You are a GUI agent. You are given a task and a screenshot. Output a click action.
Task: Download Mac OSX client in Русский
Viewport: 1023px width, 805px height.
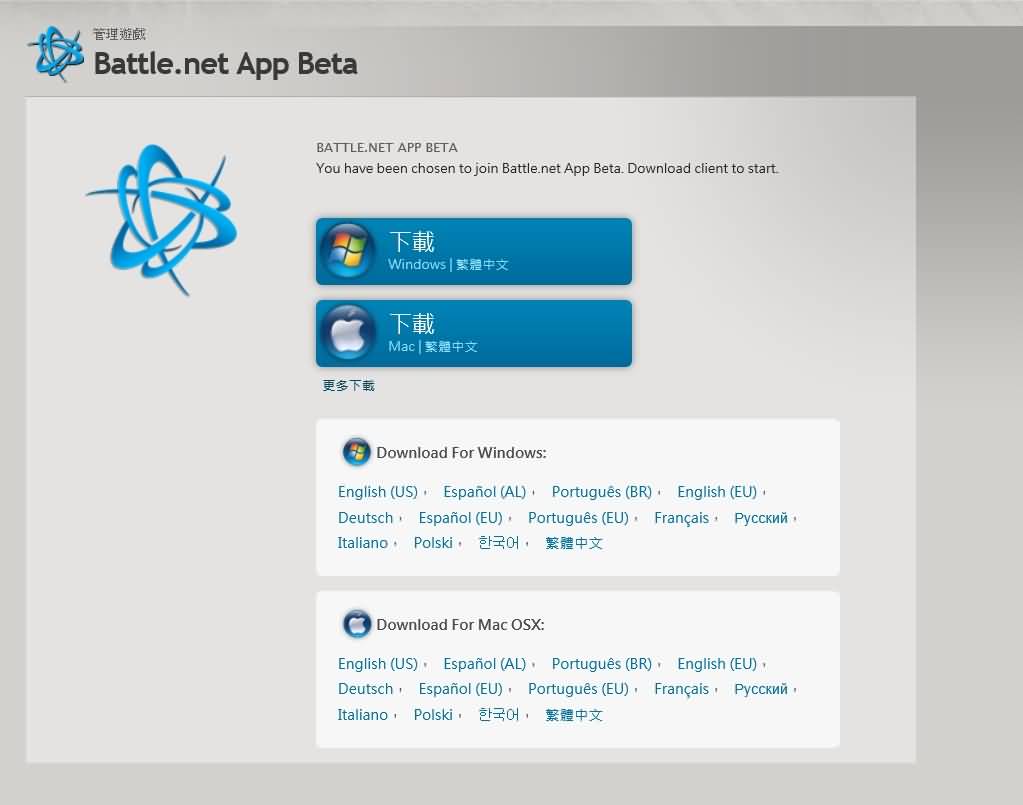pos(761,689)
